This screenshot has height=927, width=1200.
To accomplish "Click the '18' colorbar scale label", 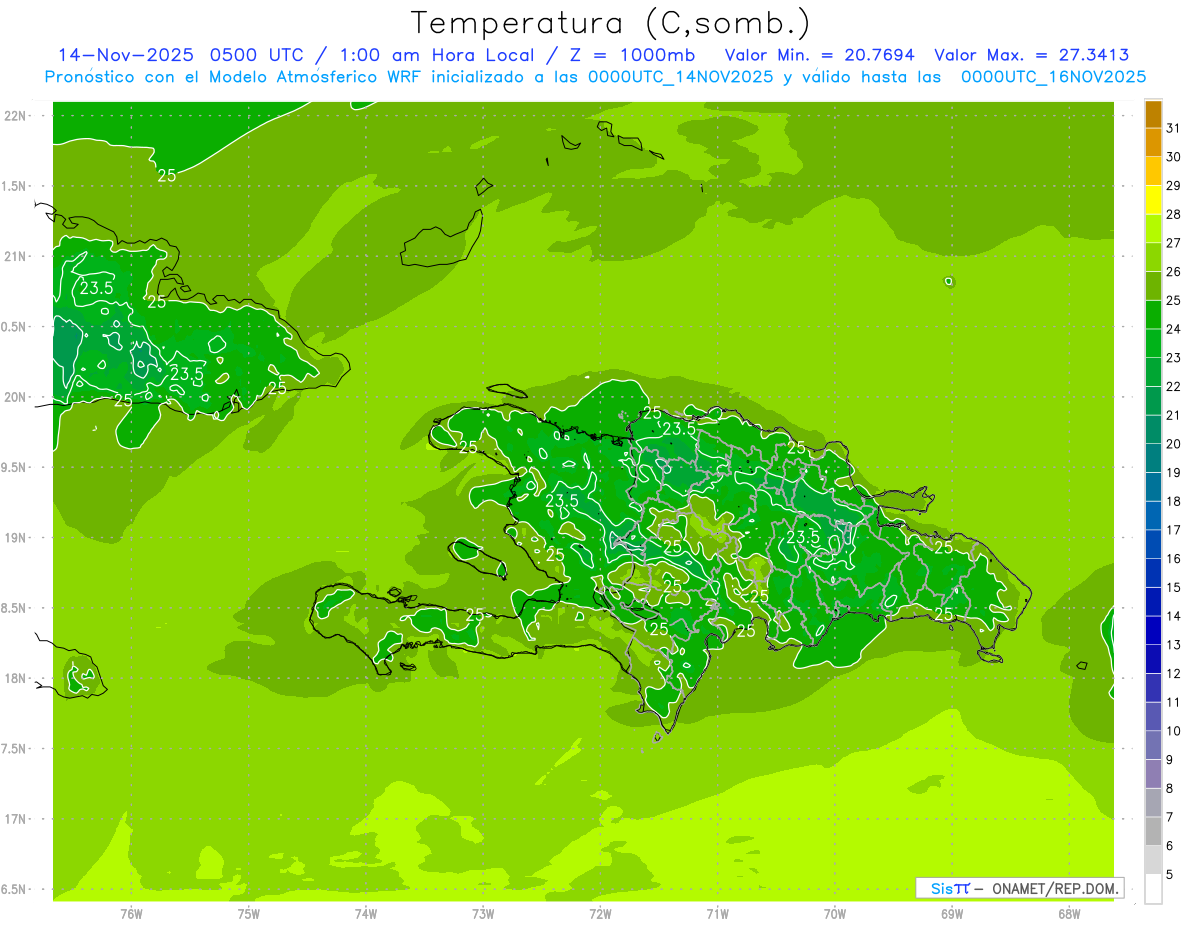I will click(1174, 502).
